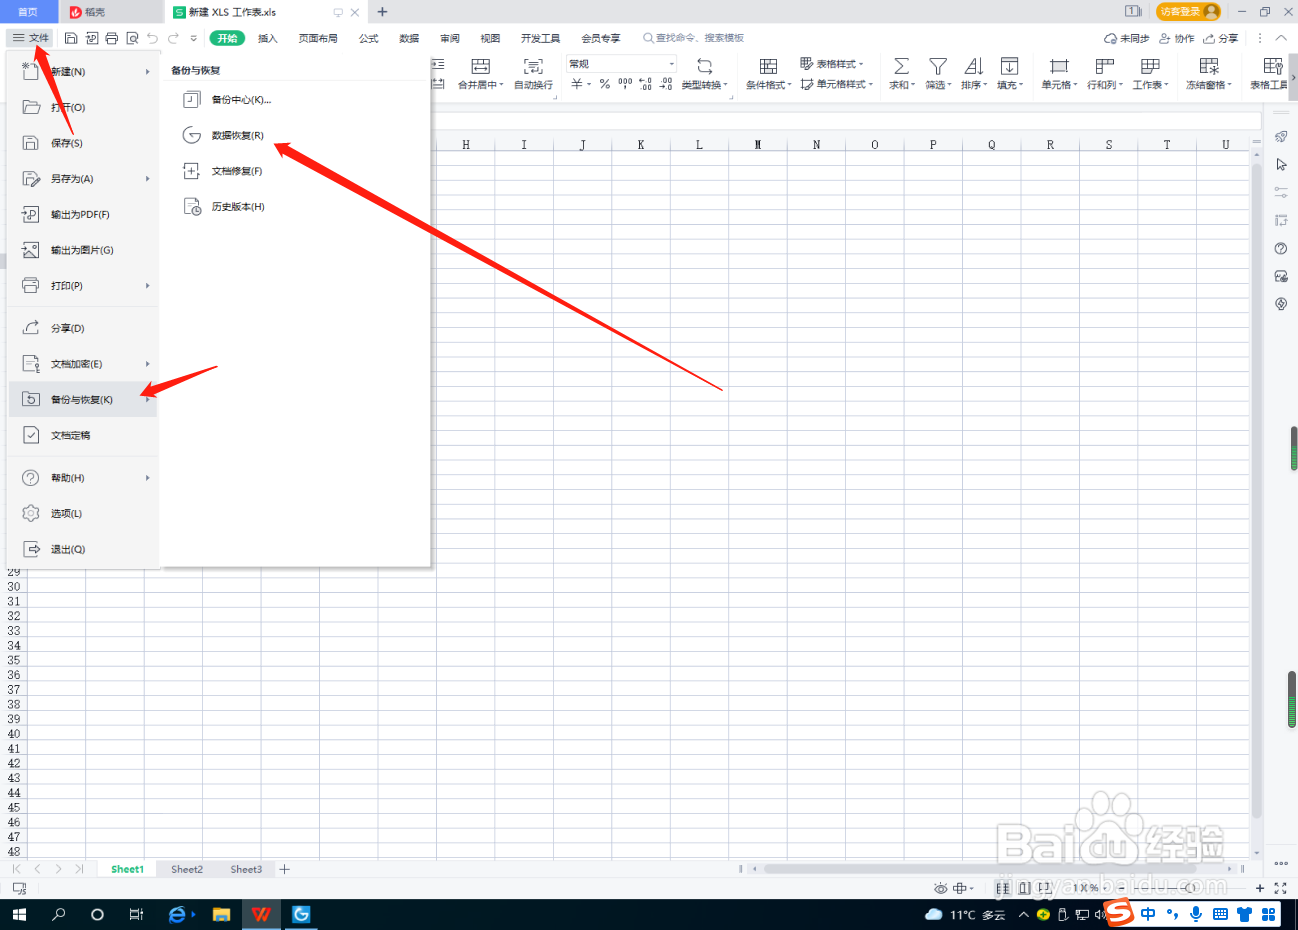Viewport: 1298px width, 930px height.
Task: Click the File (文件) menu button
Action: [x=30, y=38]
